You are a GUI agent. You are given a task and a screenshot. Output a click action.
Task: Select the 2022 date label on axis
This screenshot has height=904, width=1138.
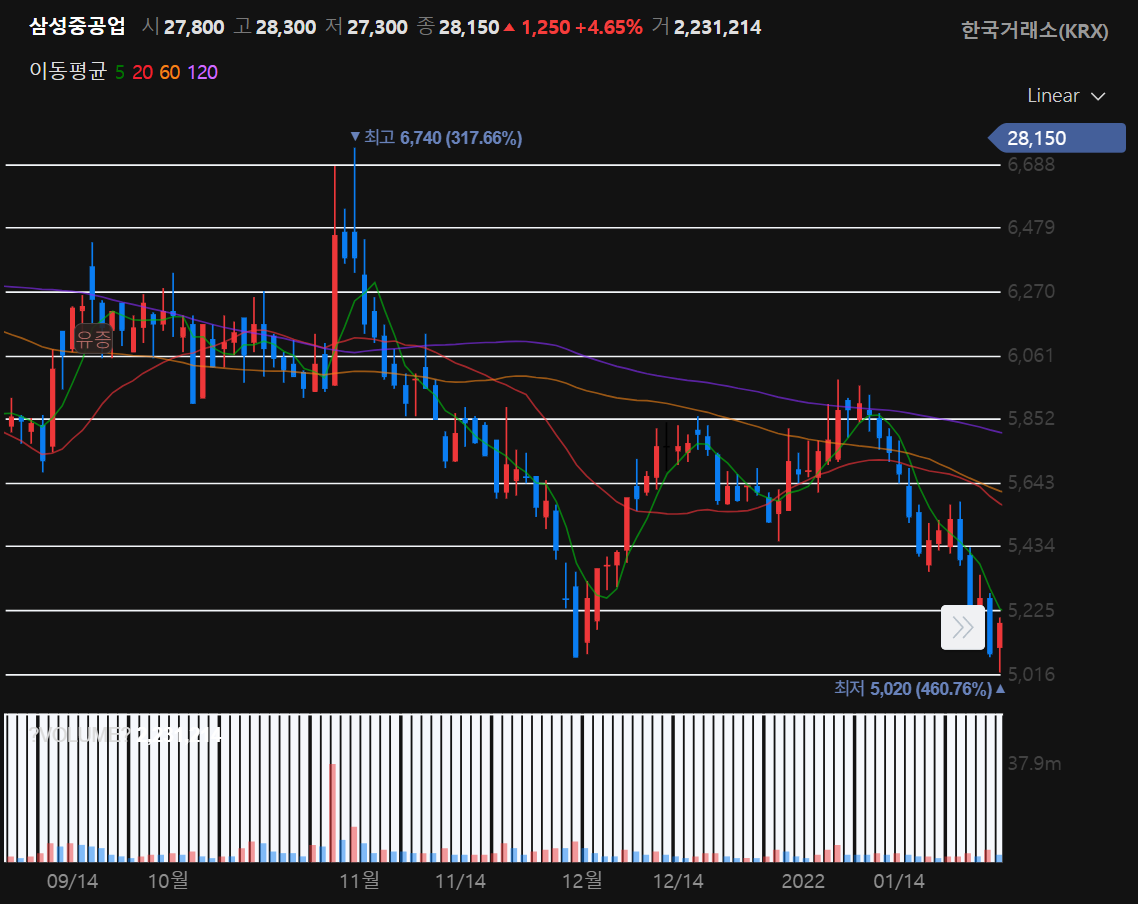click(x=802, y=881)
